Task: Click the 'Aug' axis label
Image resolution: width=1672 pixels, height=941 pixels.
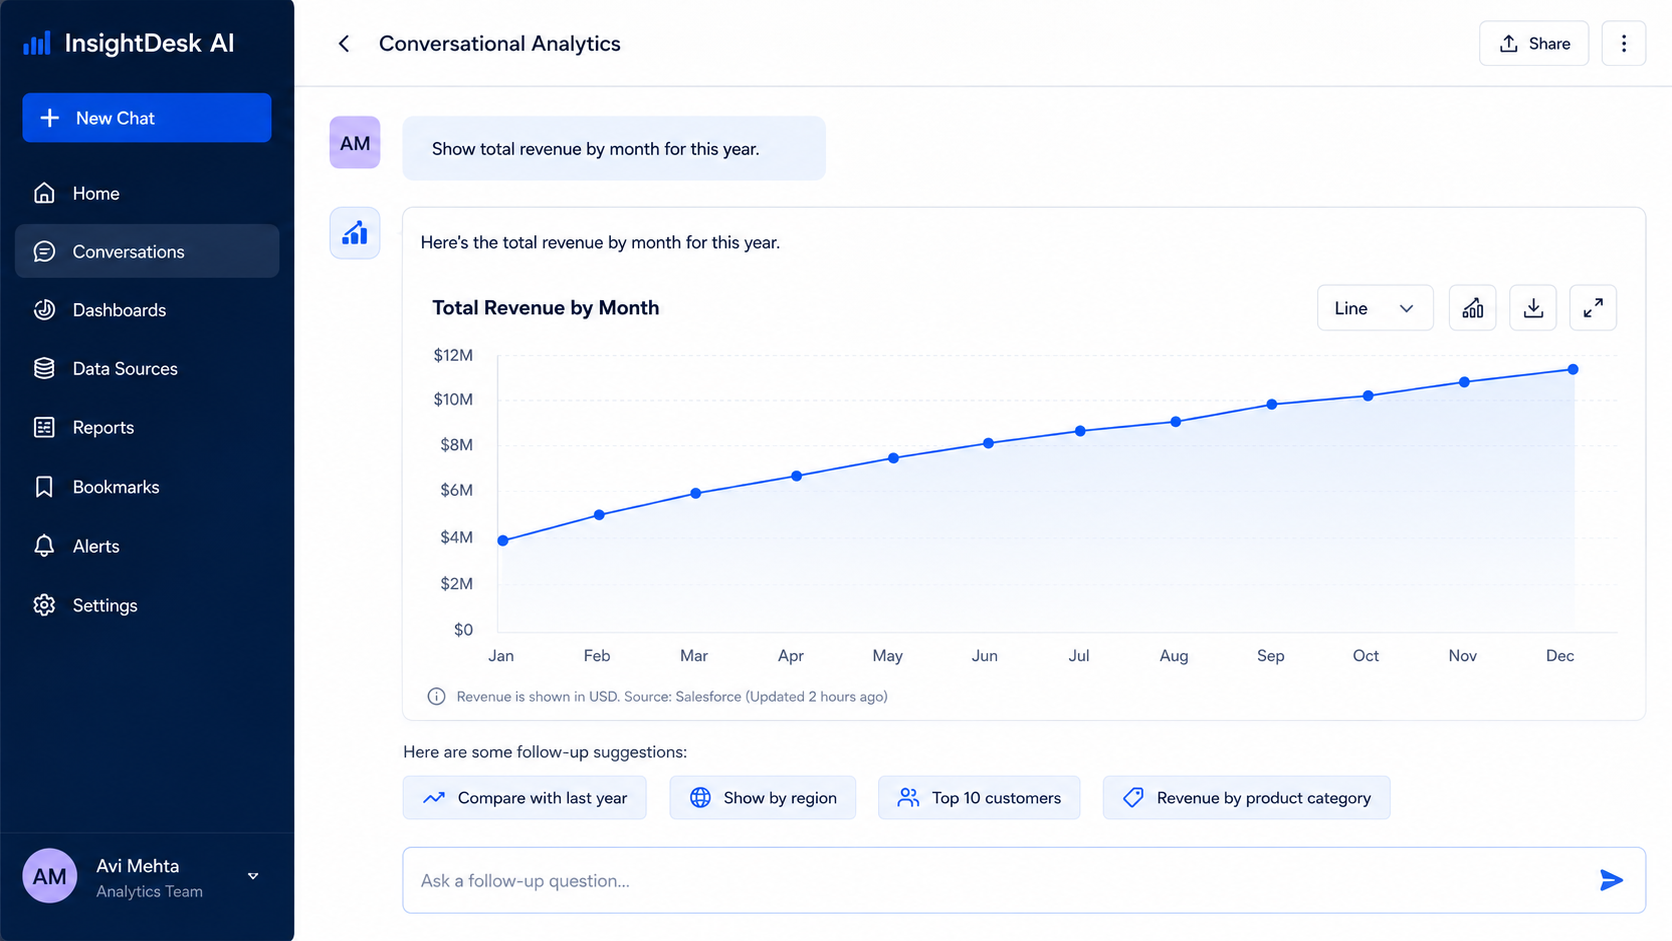Action: pos(1174,656)
